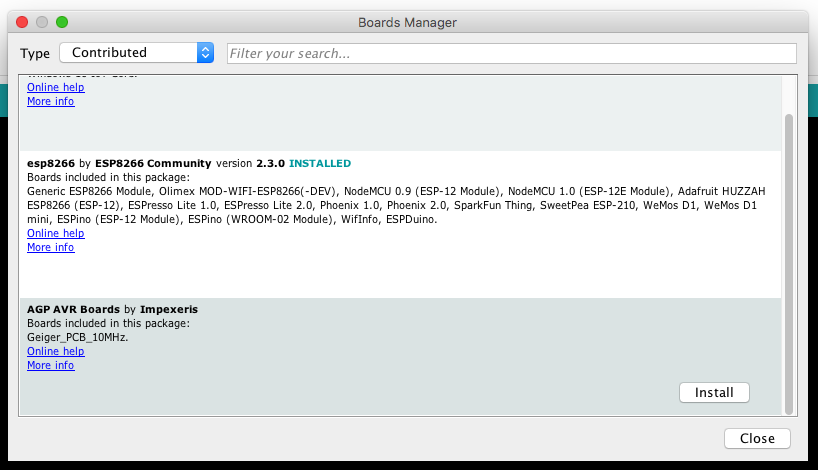Click 'Boards included in this package:' under esp8266
The height and width of the screenshot is (470, 818).
[x=109, y=177]
